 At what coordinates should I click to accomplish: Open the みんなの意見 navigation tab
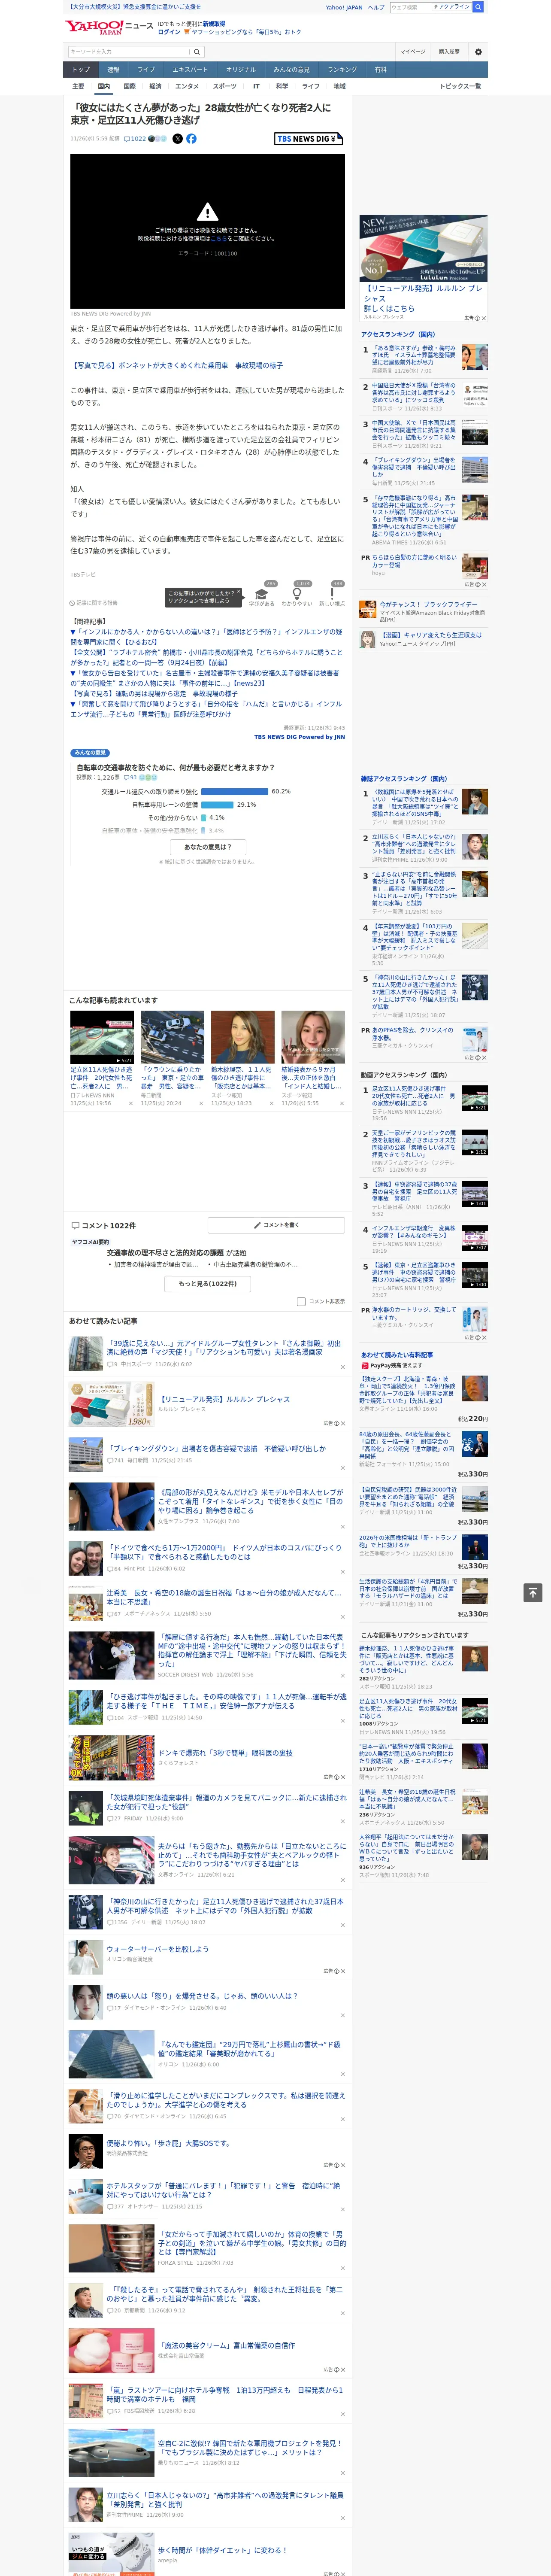pyautogui.click(x=291, y=70)
